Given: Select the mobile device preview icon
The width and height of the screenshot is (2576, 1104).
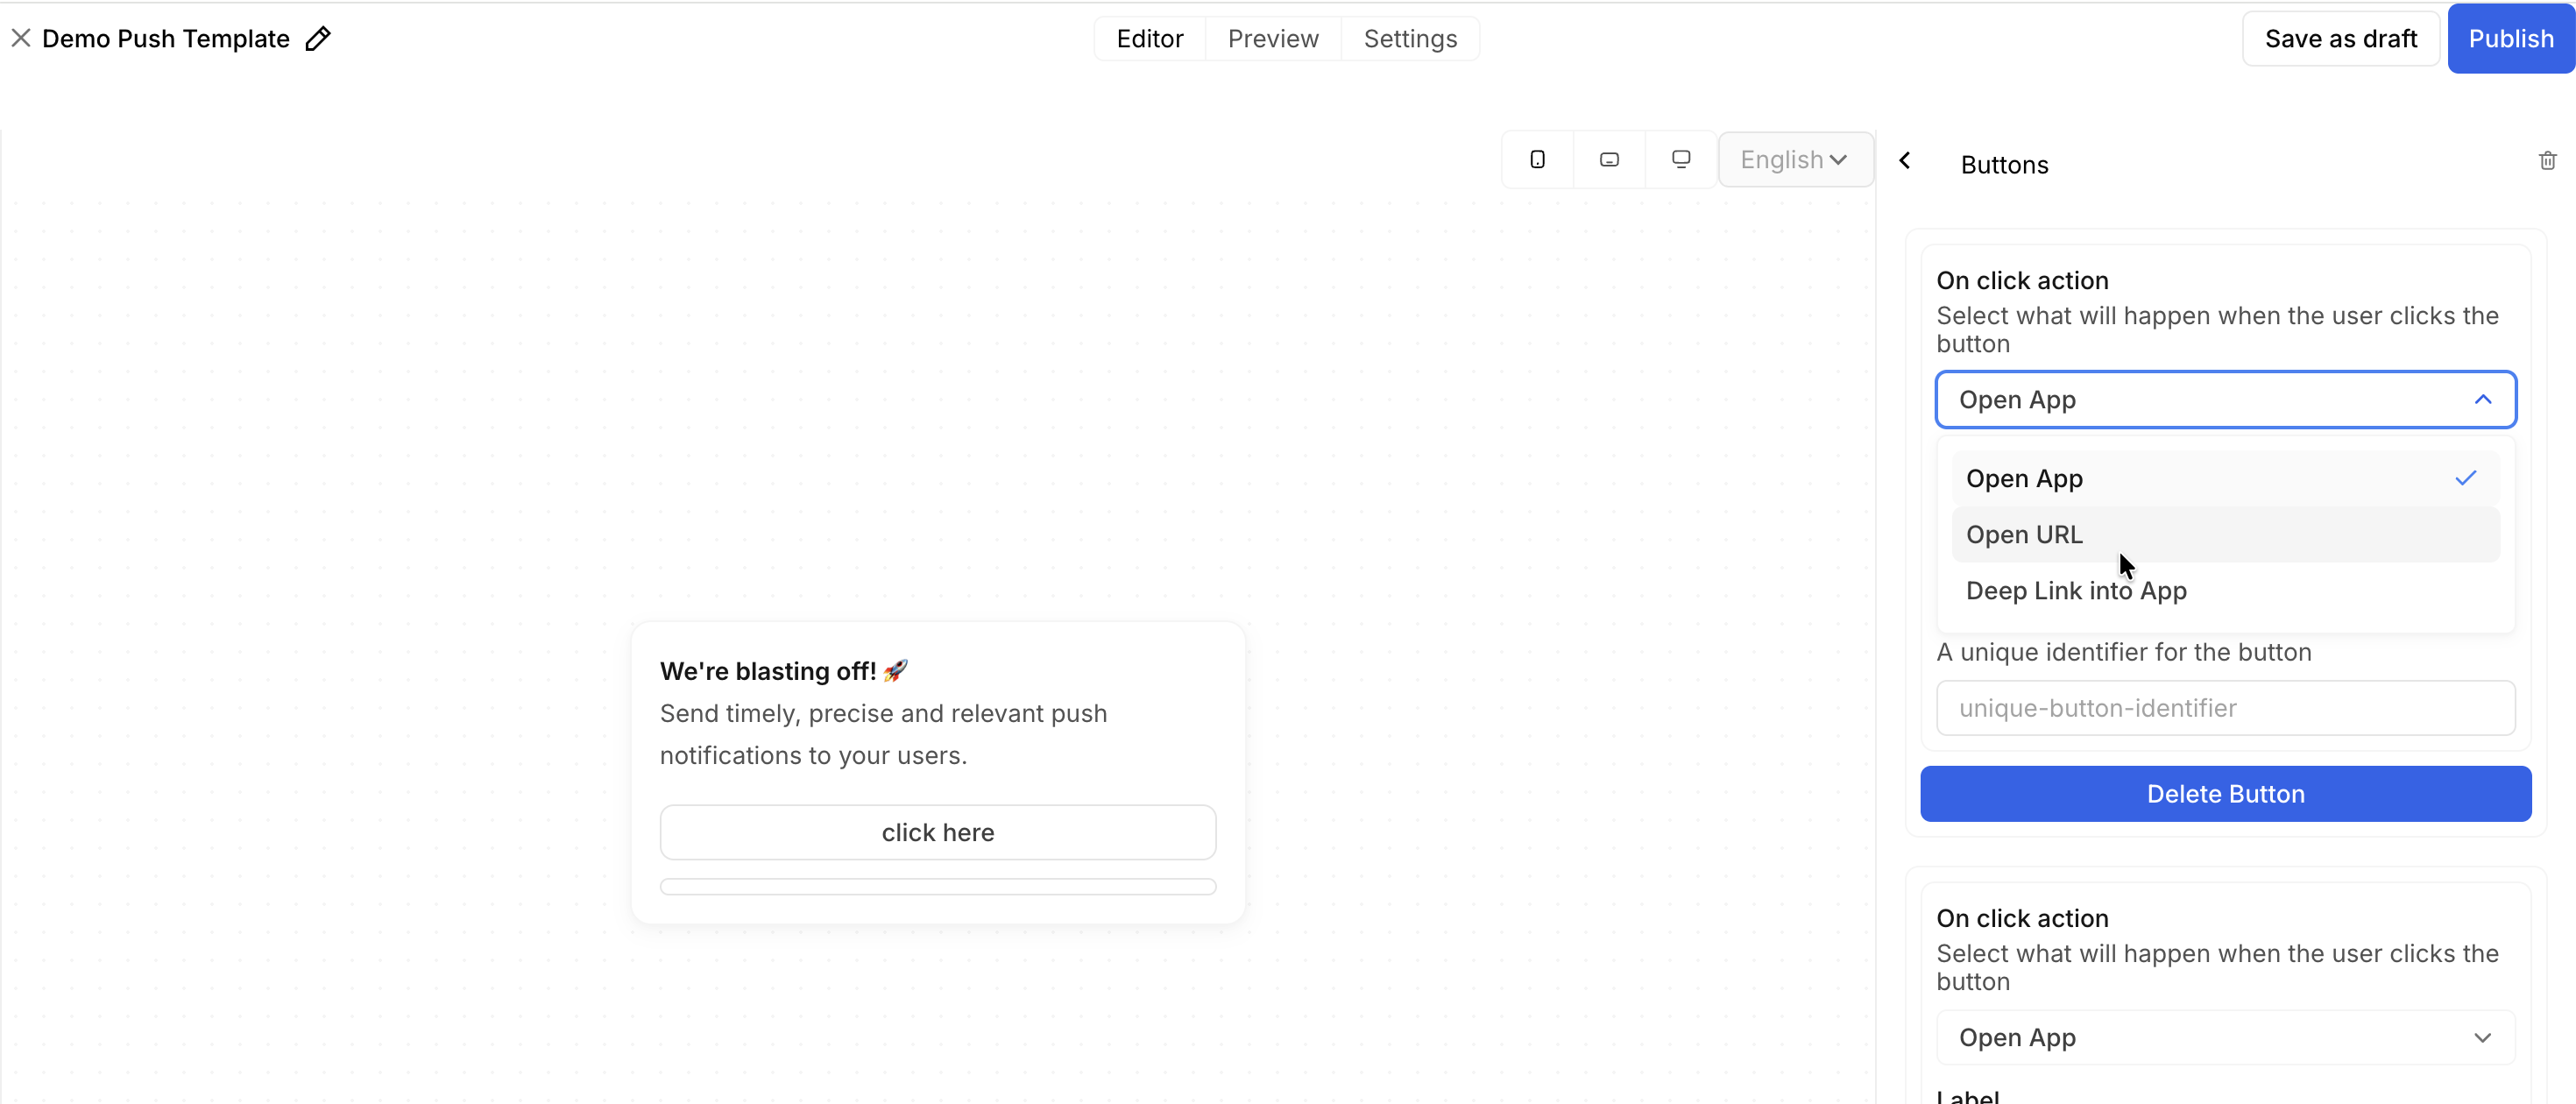Looking at the screenshot, I should pyautogui.click(x=1537, y=159).
